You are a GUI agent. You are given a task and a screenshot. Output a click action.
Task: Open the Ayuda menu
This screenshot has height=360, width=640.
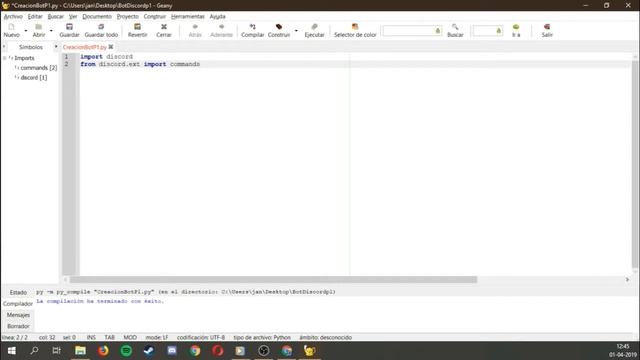(218, 16)
